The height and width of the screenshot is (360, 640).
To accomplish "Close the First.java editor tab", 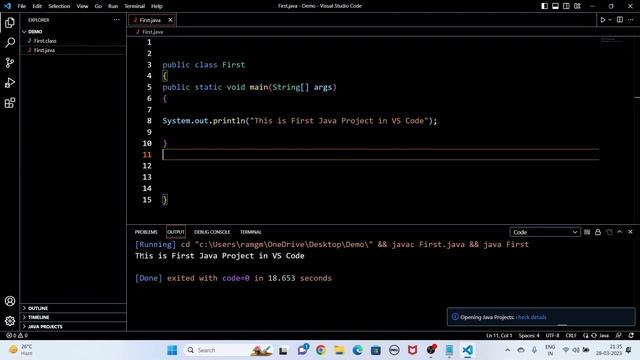I will click(x=170, y=20).
